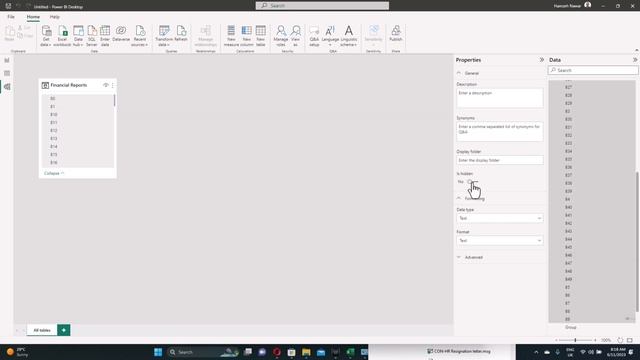Collapse the Formatting section

click(459, 198)
